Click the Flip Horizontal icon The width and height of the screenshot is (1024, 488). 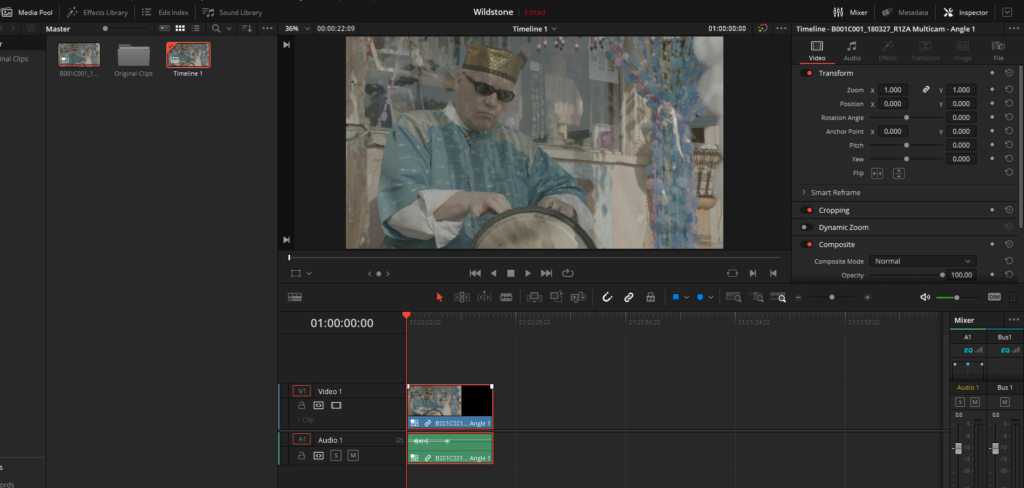click(877, 173)
